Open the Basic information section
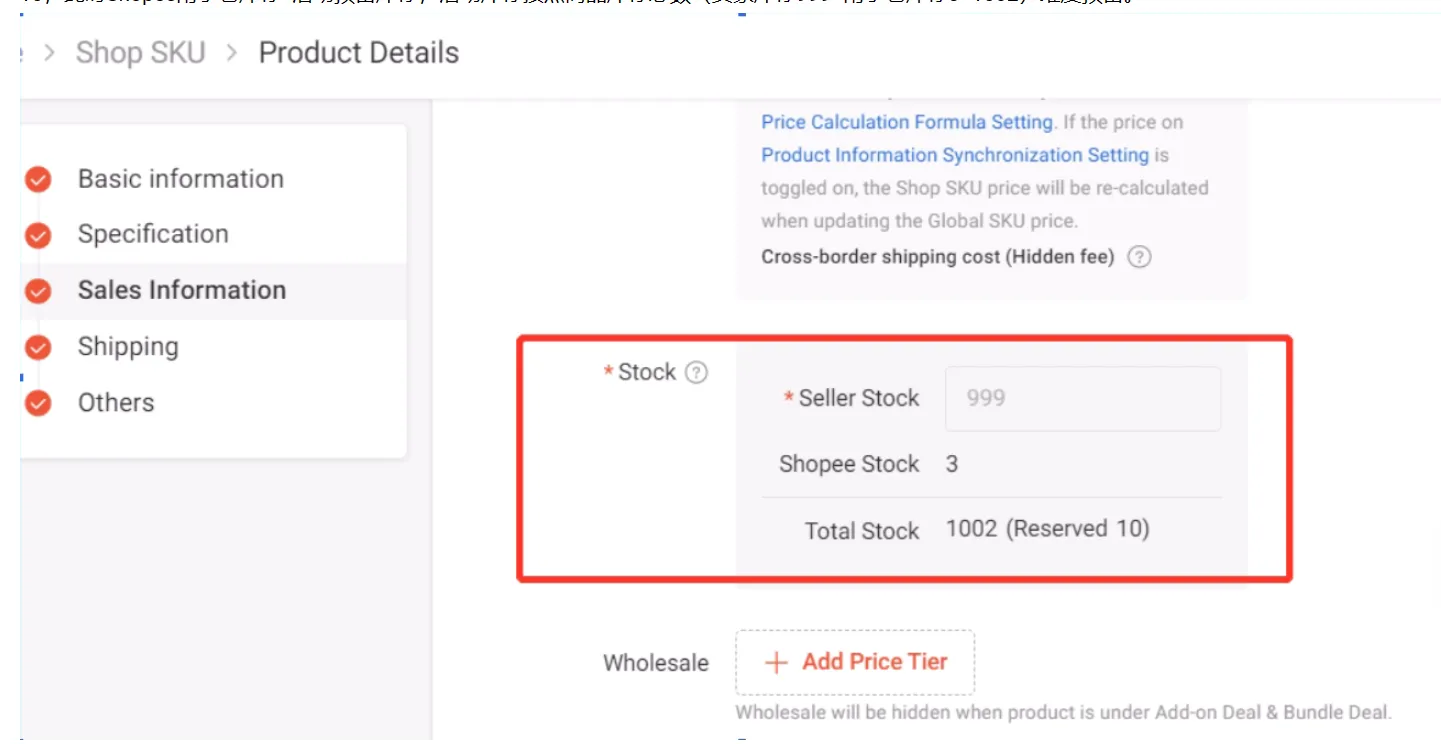The height and width of the screenshot is (744, 1441). [x=180, y=179]
